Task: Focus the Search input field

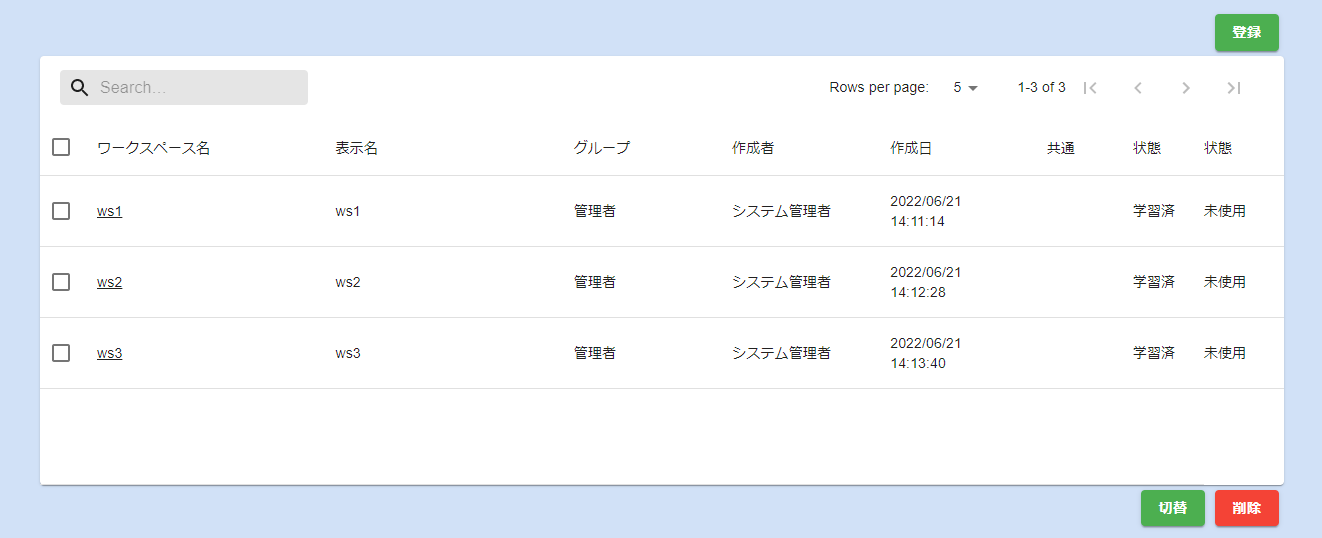Action: tap(198, 88)
